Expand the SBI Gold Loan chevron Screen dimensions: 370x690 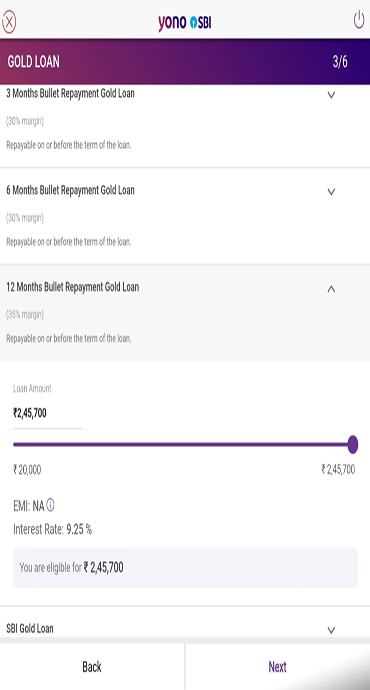[331, 630]
